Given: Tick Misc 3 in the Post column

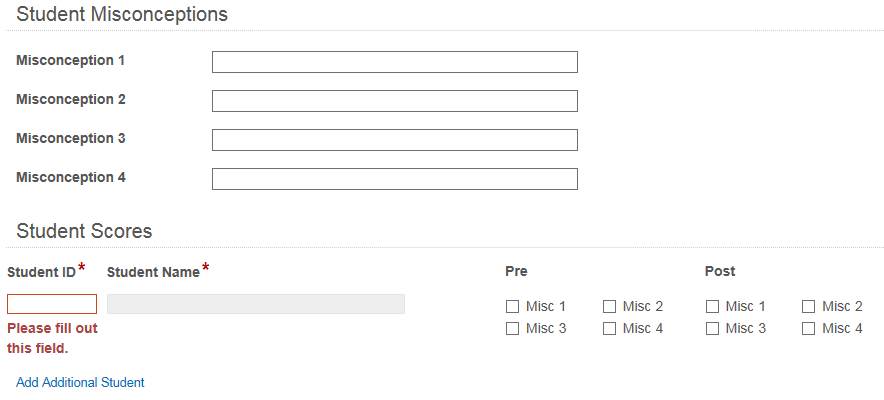Looking at the screenshot, I should [x=713, y=329].
